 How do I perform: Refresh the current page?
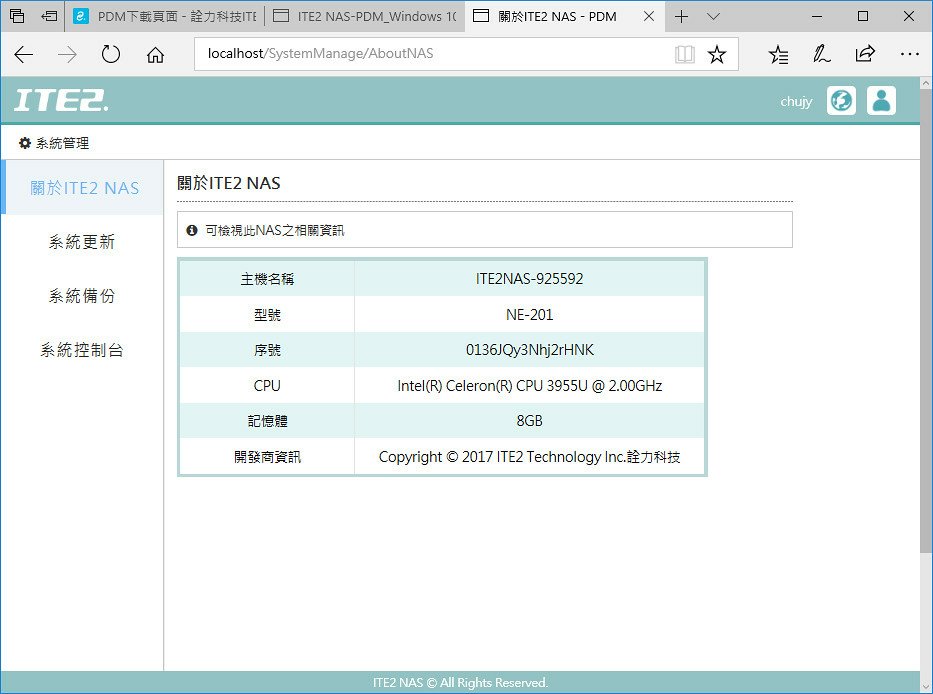111,54
